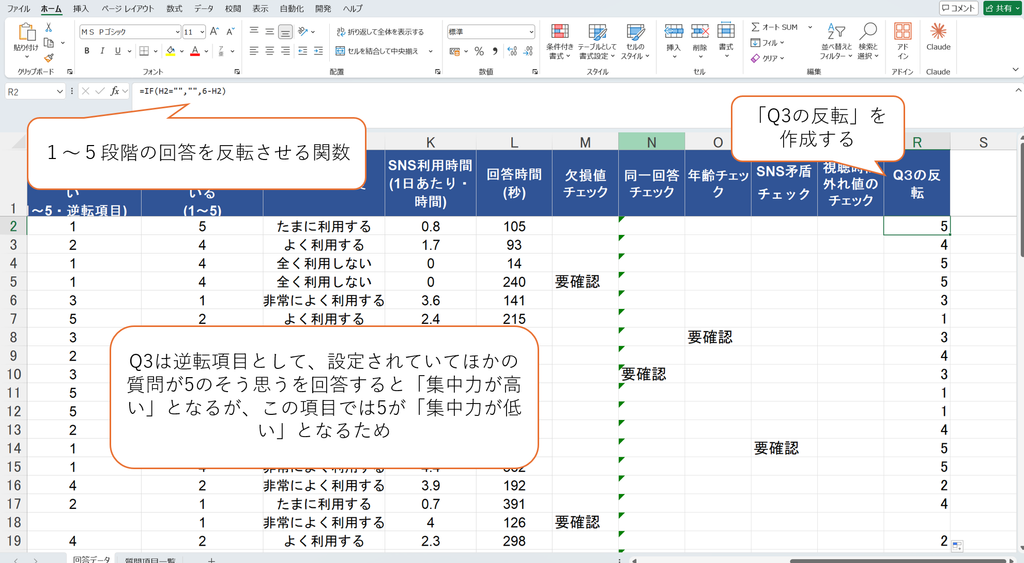Select the 回答データ sheet tab
The height and width of the screenshot is (563, 1024).
91,559
